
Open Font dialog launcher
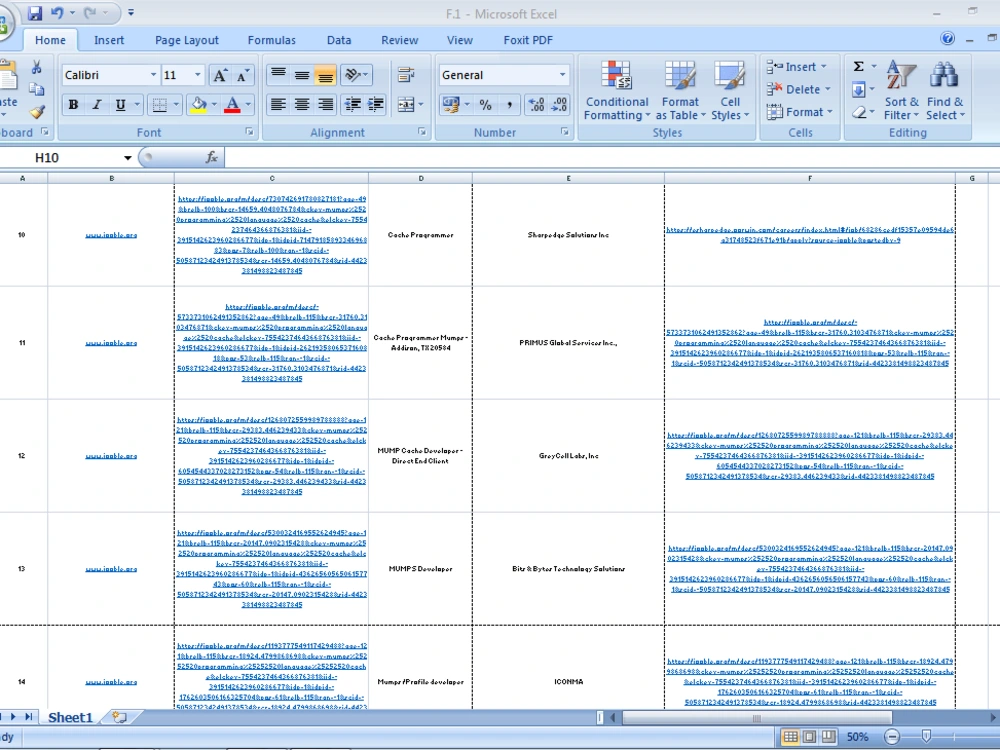pyautogui.click(x=249, y=132)
